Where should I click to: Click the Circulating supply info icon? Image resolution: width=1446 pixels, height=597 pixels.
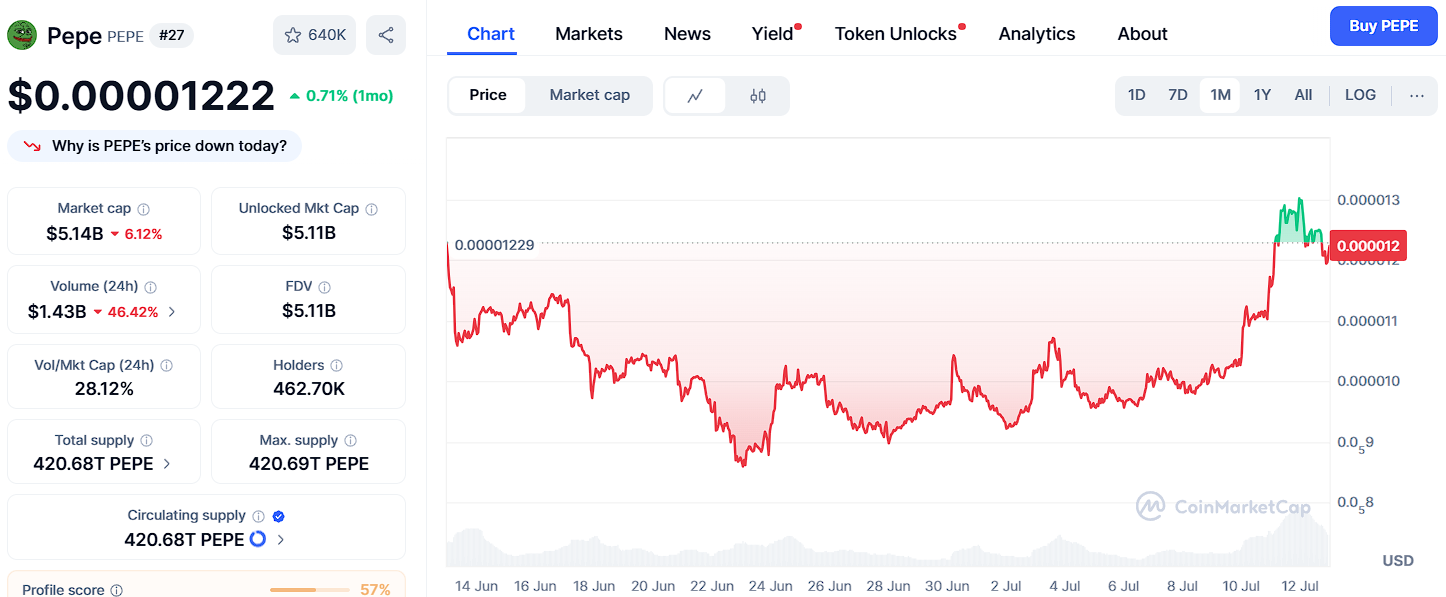(259, 516)
